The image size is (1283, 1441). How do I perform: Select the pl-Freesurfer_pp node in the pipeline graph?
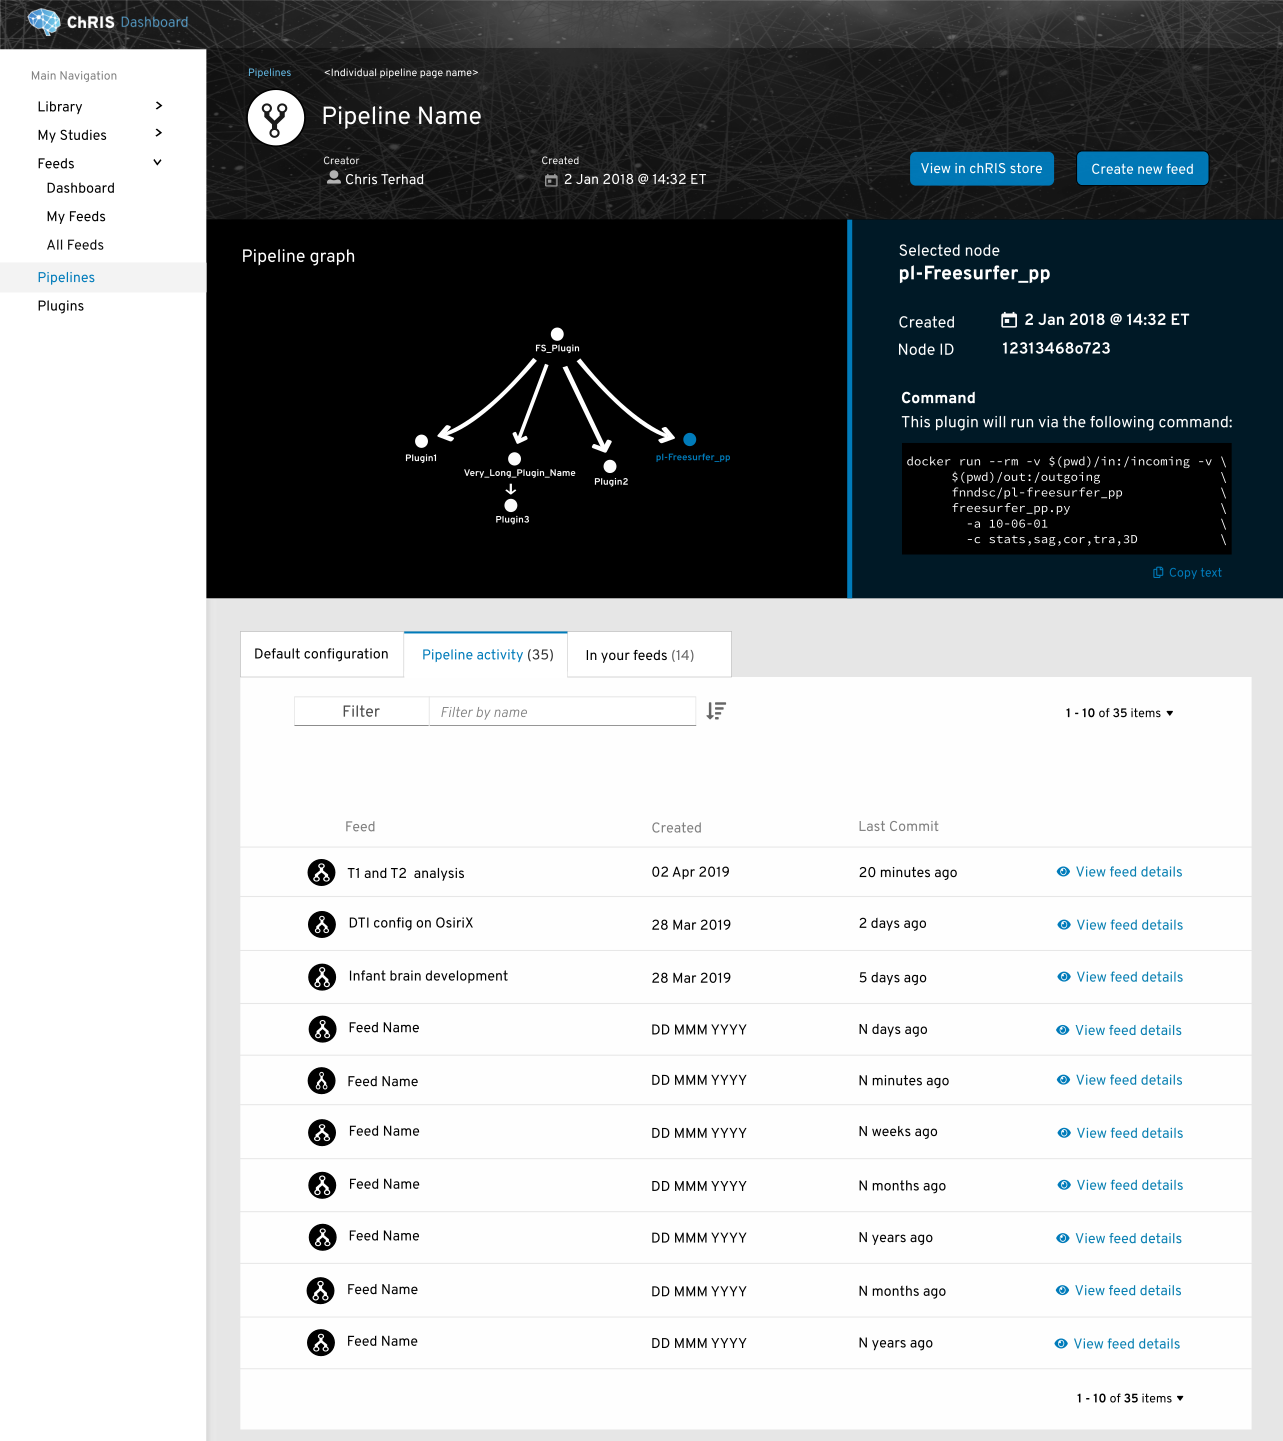689,439
